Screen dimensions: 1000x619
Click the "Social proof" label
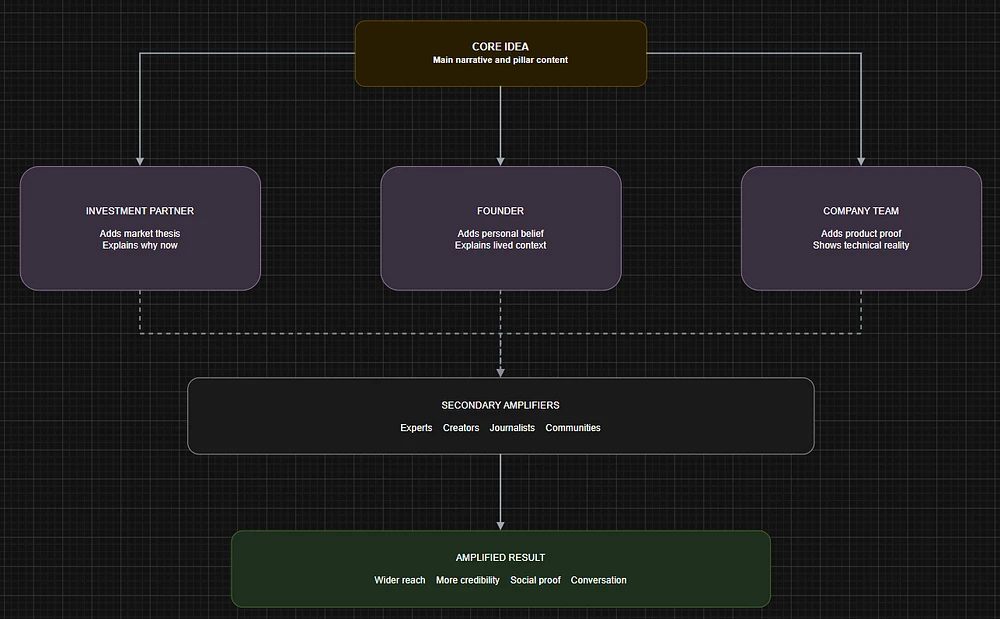[535, 580]
